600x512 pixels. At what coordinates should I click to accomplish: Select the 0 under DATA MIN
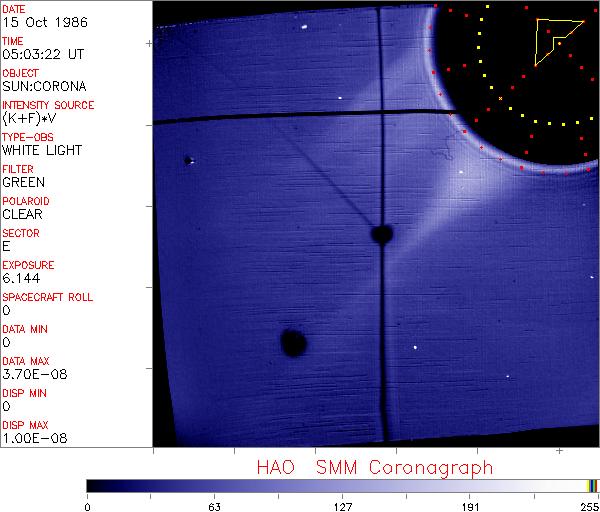(6, 342)
